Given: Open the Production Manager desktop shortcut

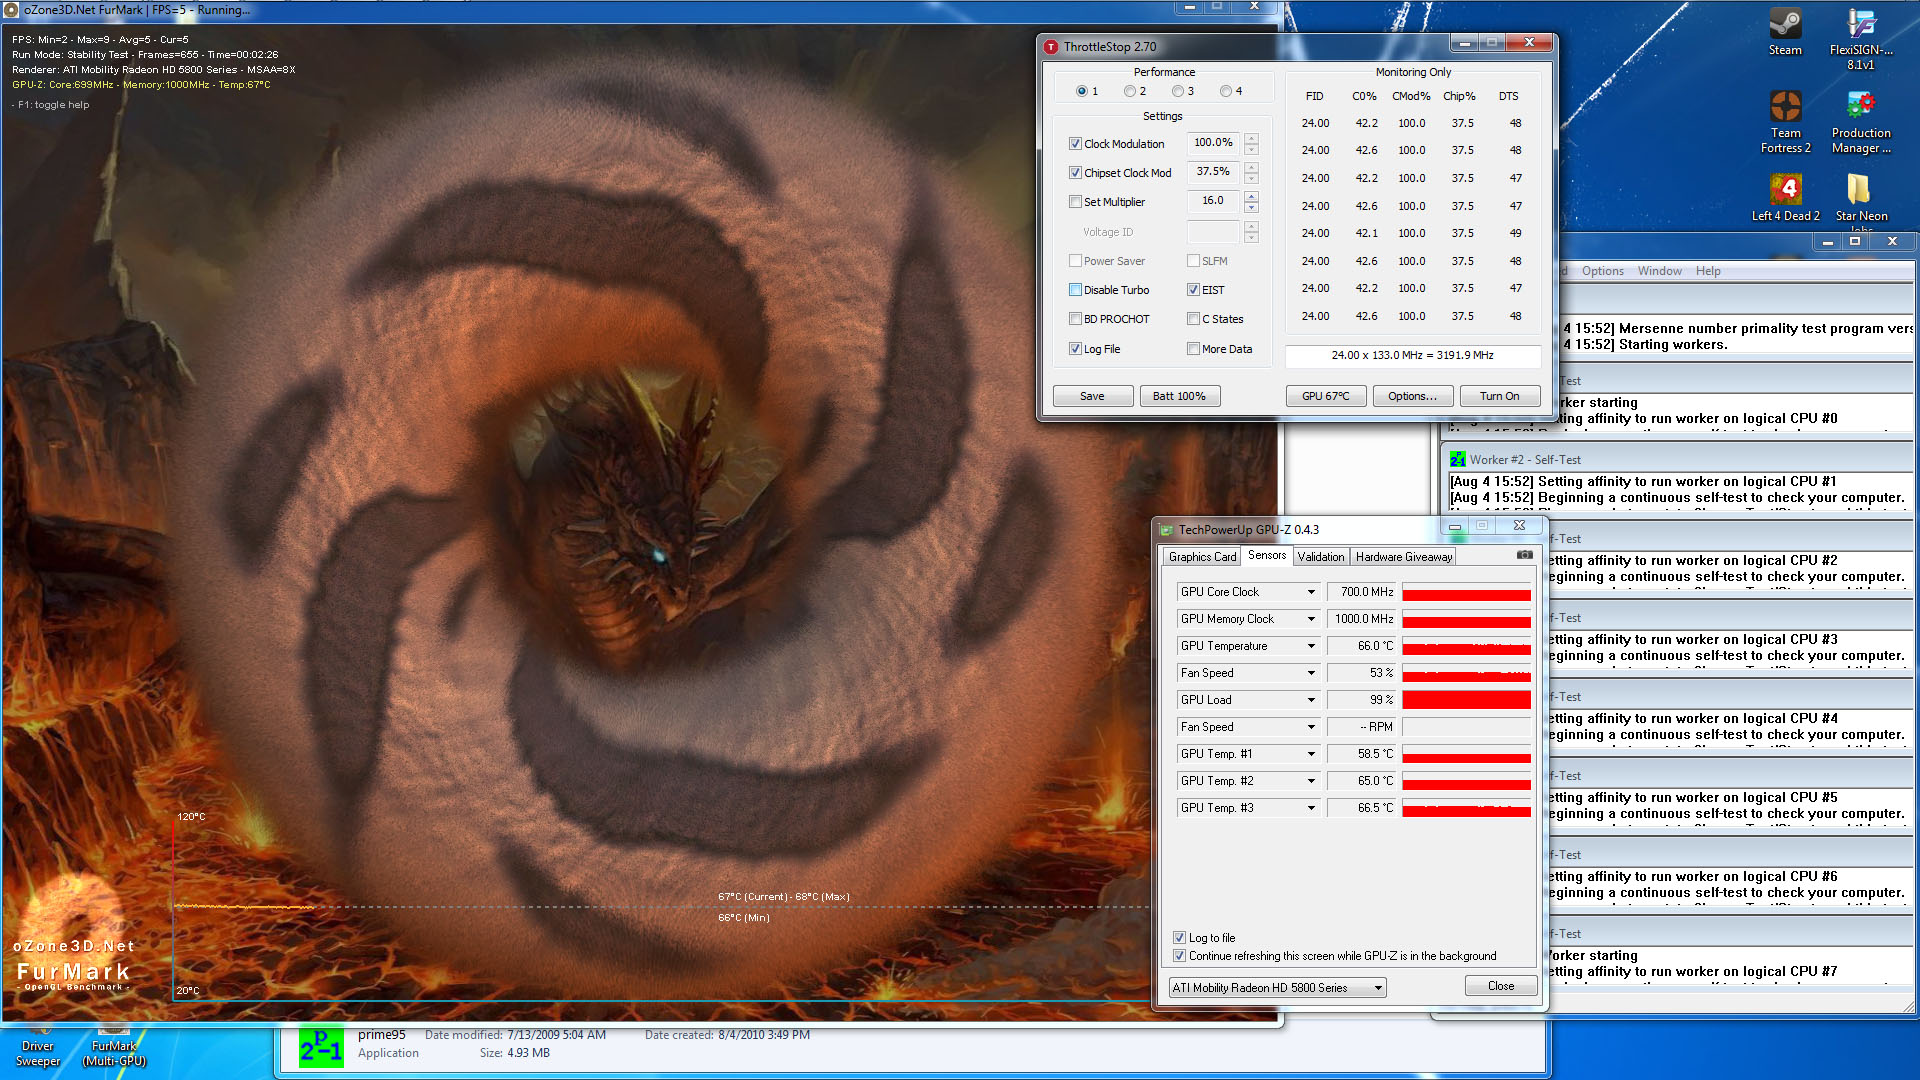Looking at the screenshot, I should pos(1860,122).
